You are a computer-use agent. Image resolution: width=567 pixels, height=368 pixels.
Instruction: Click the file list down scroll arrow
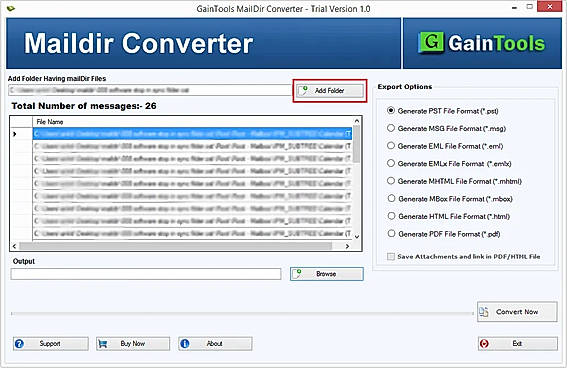[x=357, y=237]
